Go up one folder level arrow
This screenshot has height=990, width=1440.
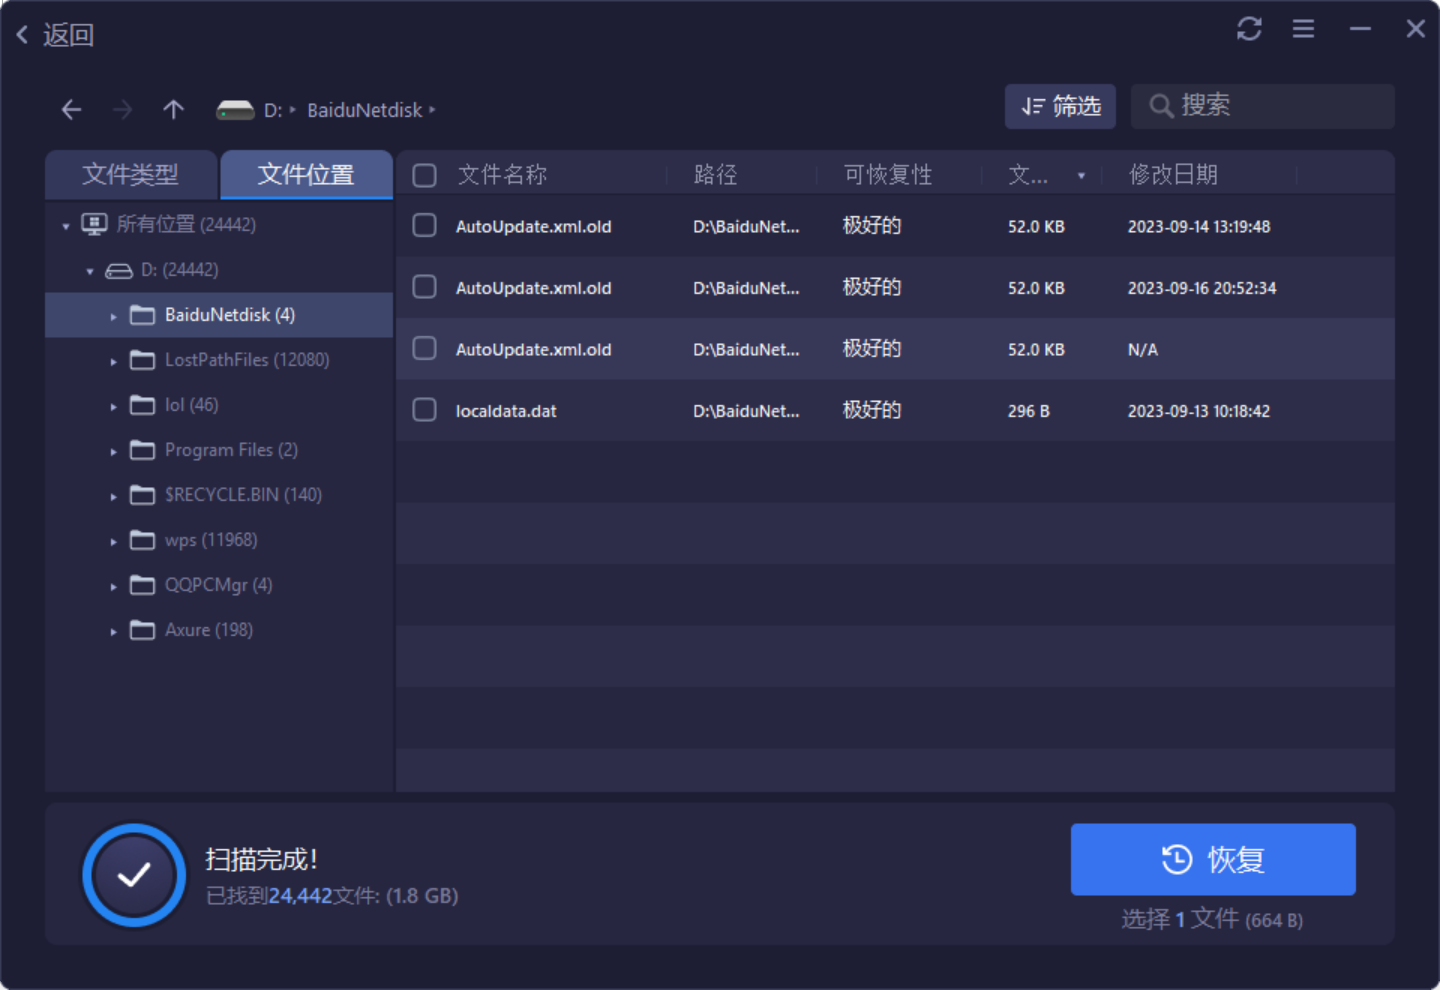(174, 110)
